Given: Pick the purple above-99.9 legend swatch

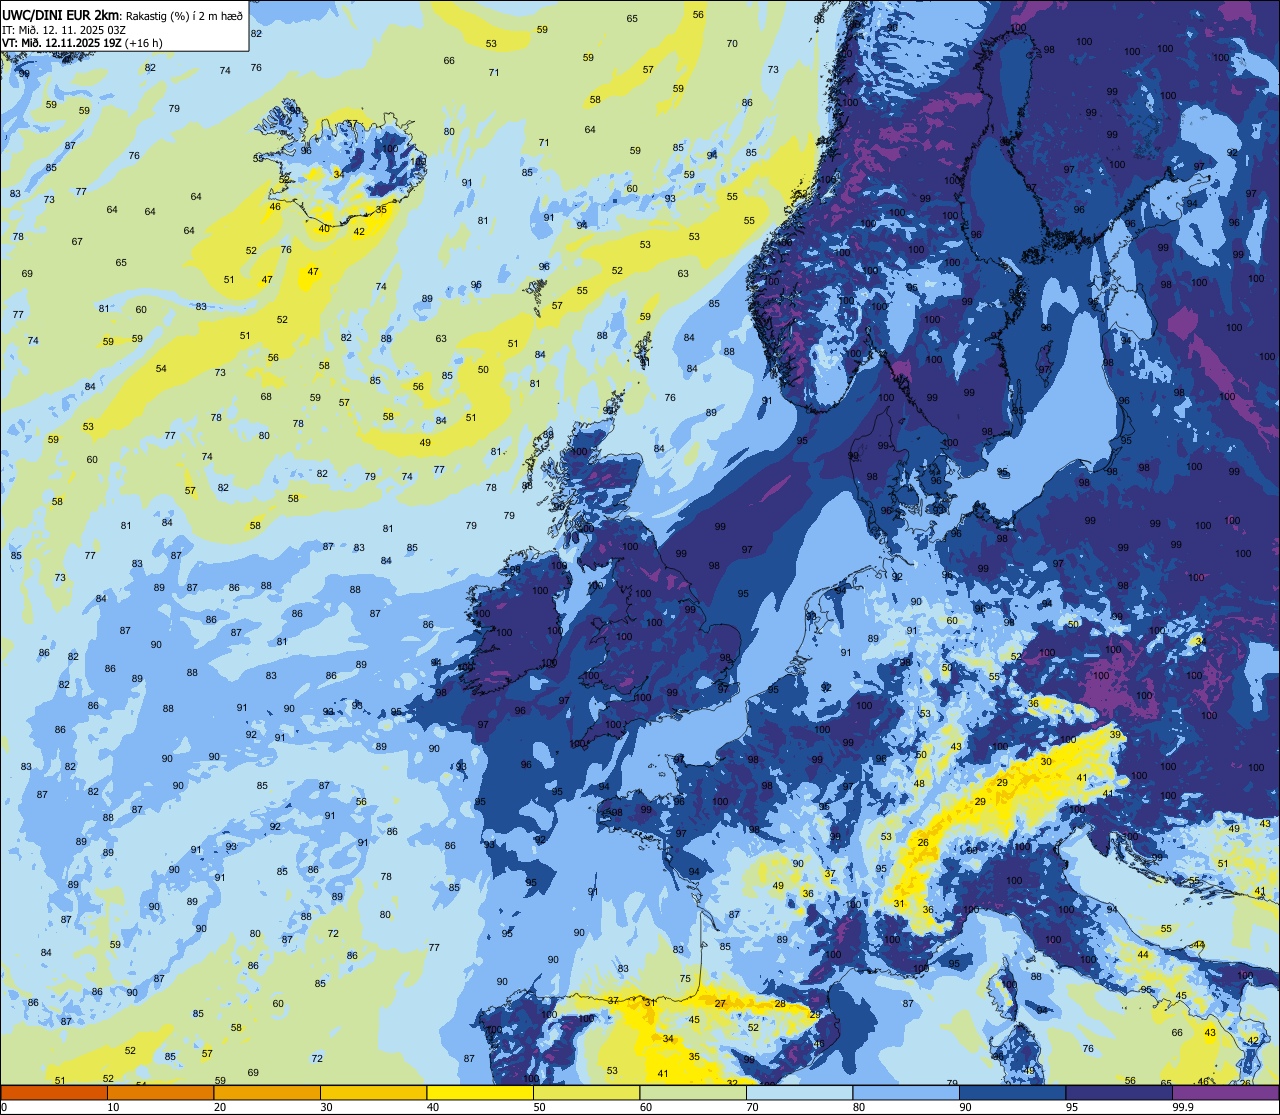Looking at the screenshot, I should click(x=1225, y=1092).
